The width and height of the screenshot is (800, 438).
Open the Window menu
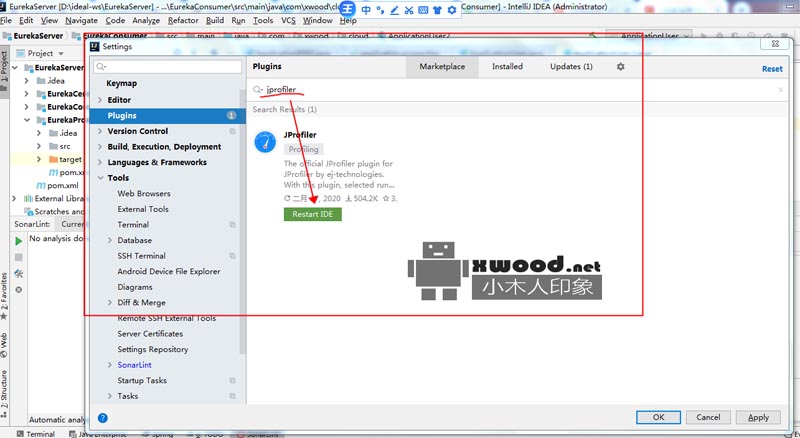click(x=317, y=20)
